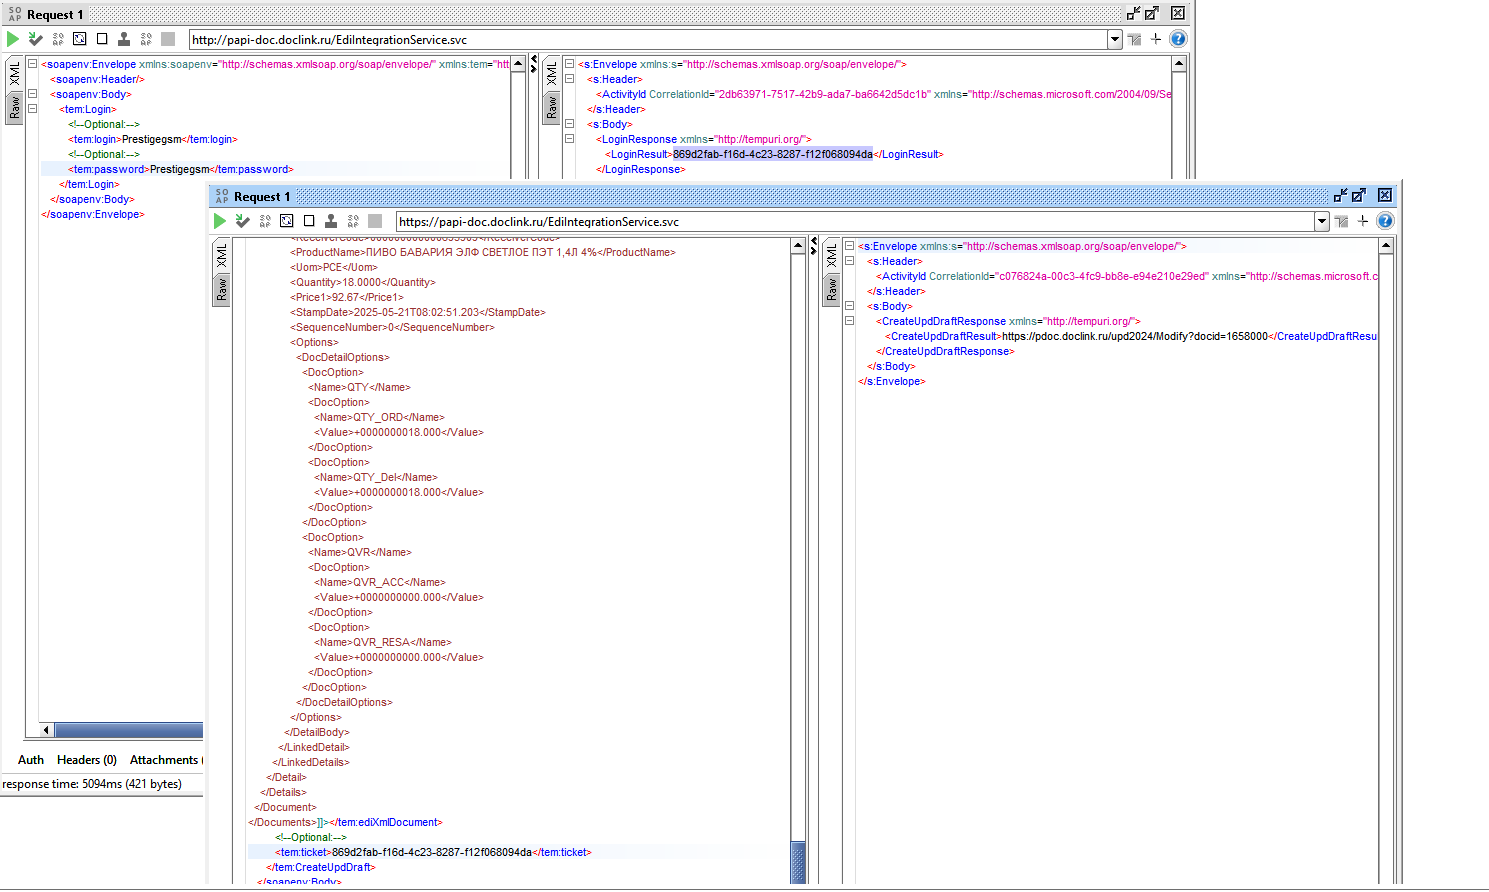Switch front request editor to Raw view

click(222, 290)
